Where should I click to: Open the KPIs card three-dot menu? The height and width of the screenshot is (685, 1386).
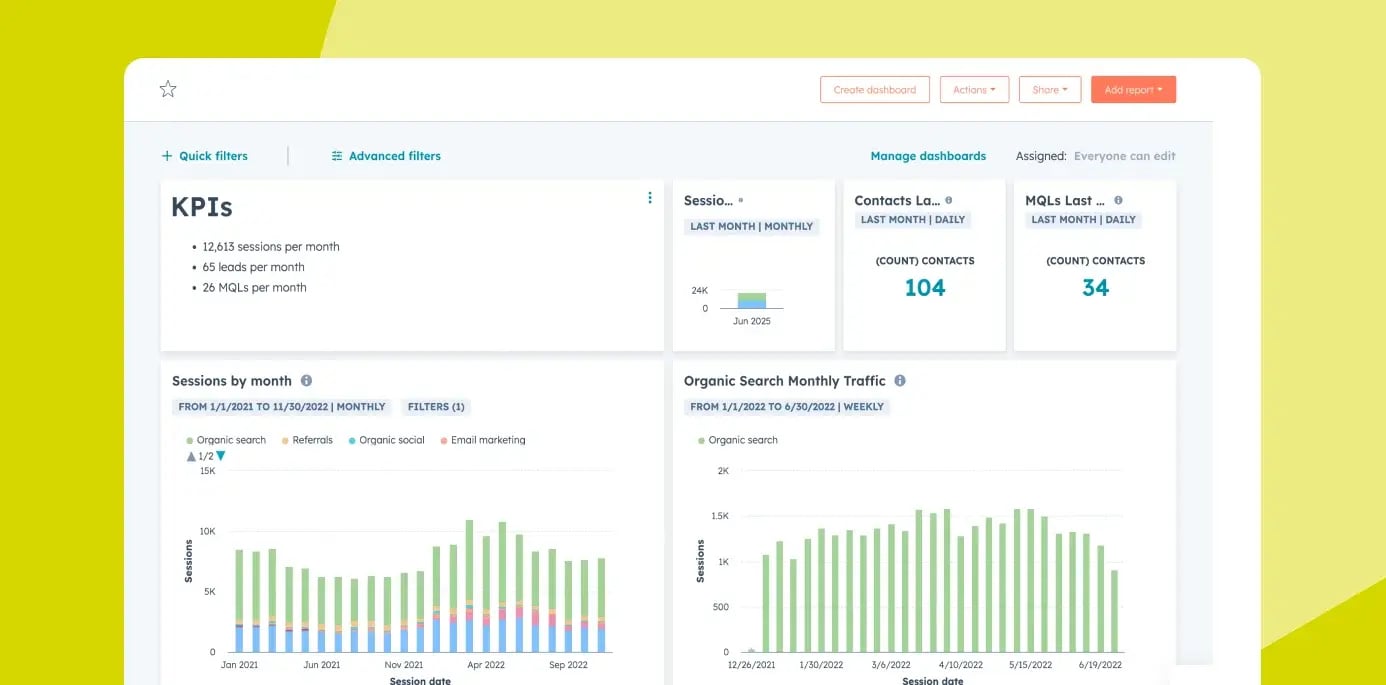coord(650,198)
